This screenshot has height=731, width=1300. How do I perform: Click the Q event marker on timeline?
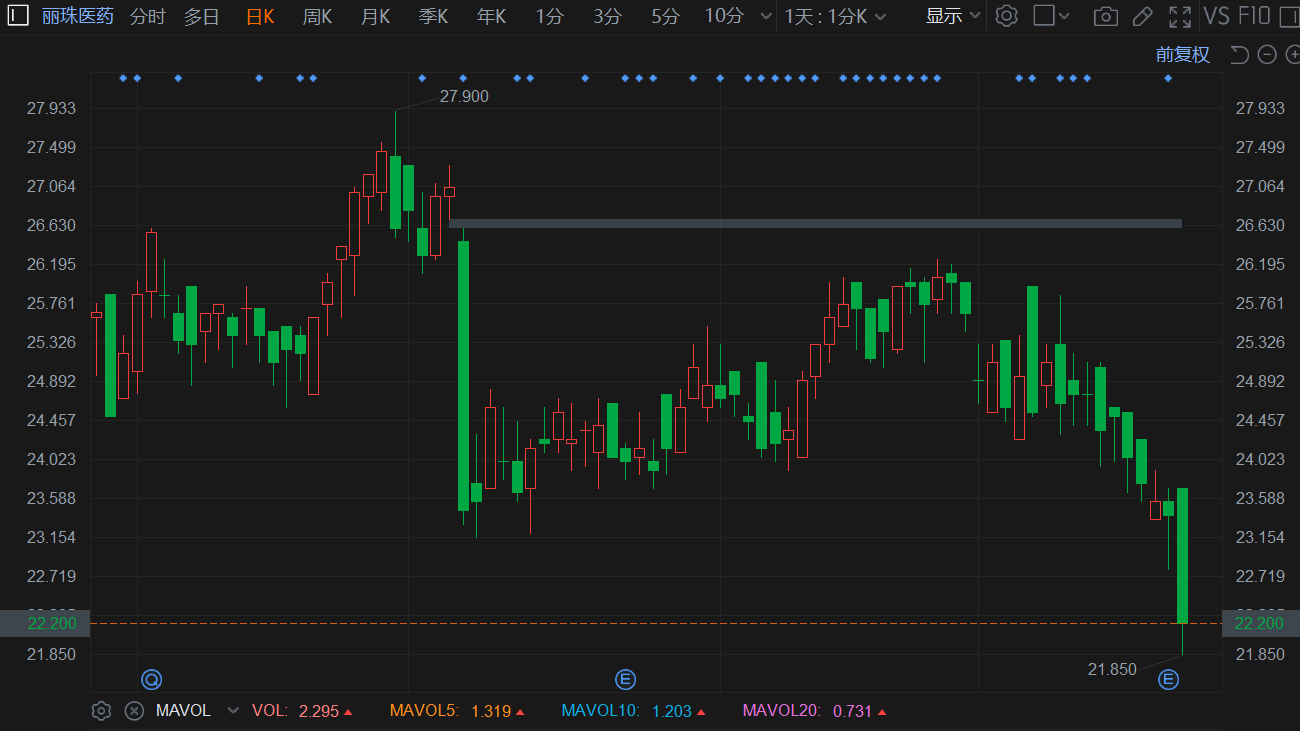click(151, 680)
